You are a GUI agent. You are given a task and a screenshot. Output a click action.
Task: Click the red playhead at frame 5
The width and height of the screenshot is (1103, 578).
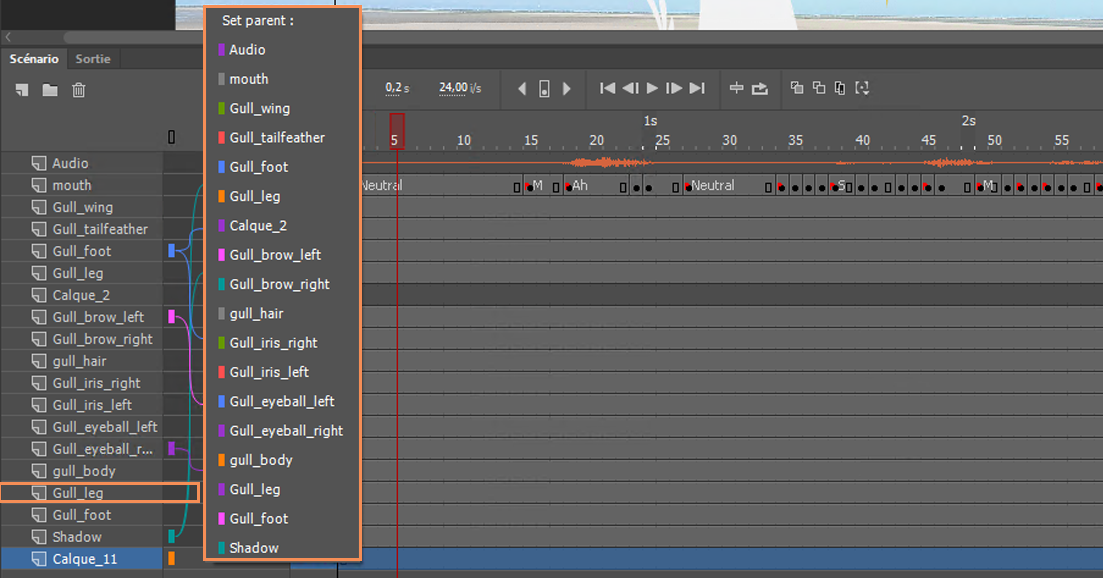[x=397, y=131]
